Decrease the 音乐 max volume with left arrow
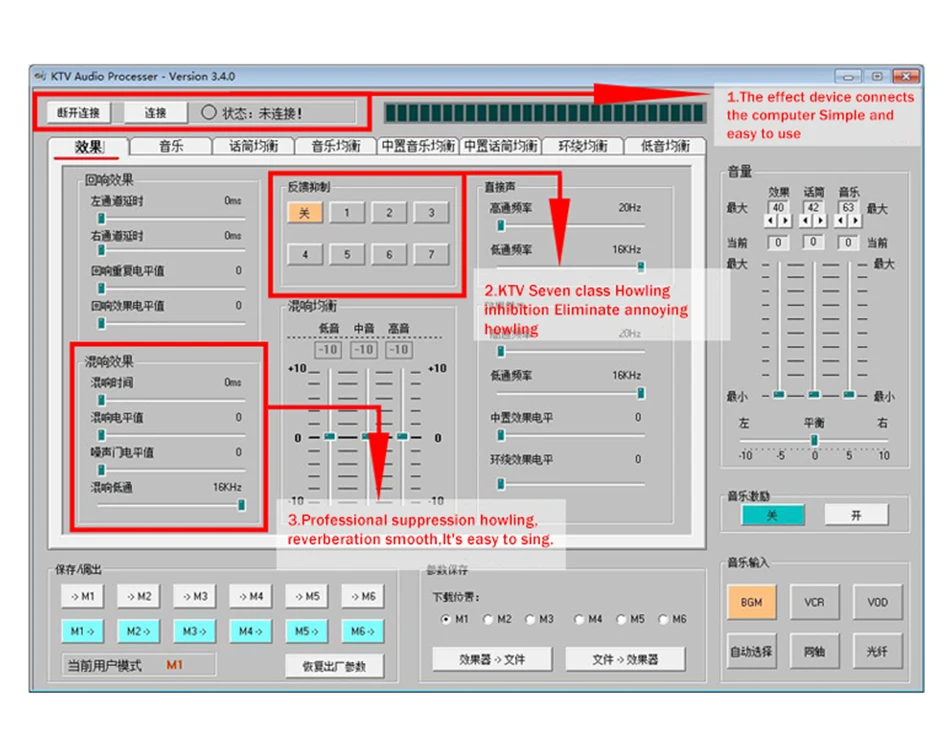Screen dimensions: 950x736 [x=840, y=221]
